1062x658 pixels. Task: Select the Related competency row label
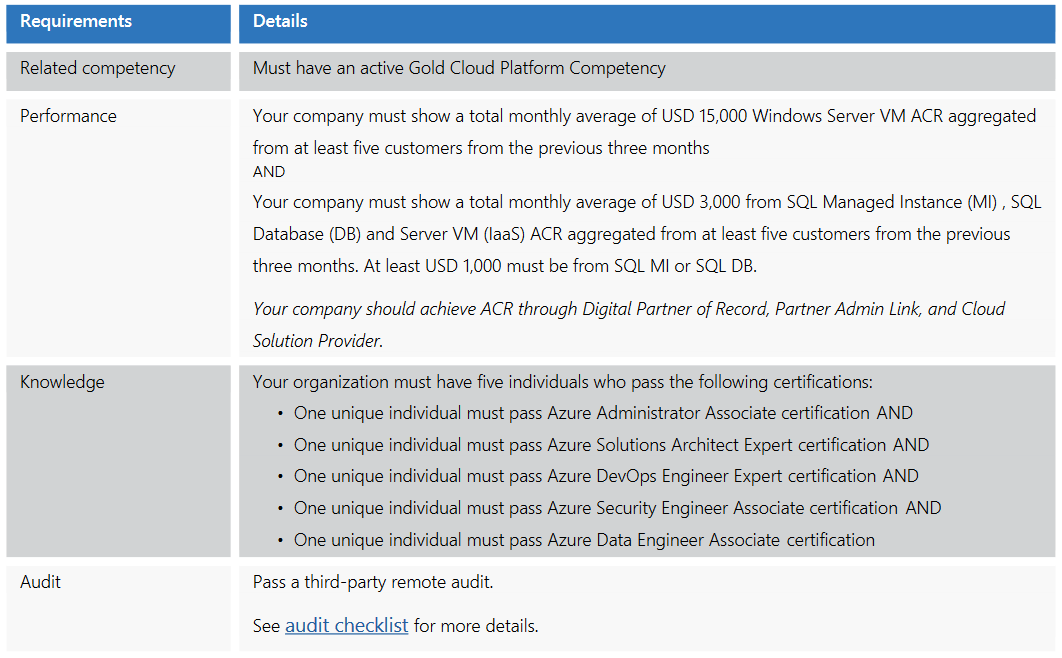coord(97,68)
